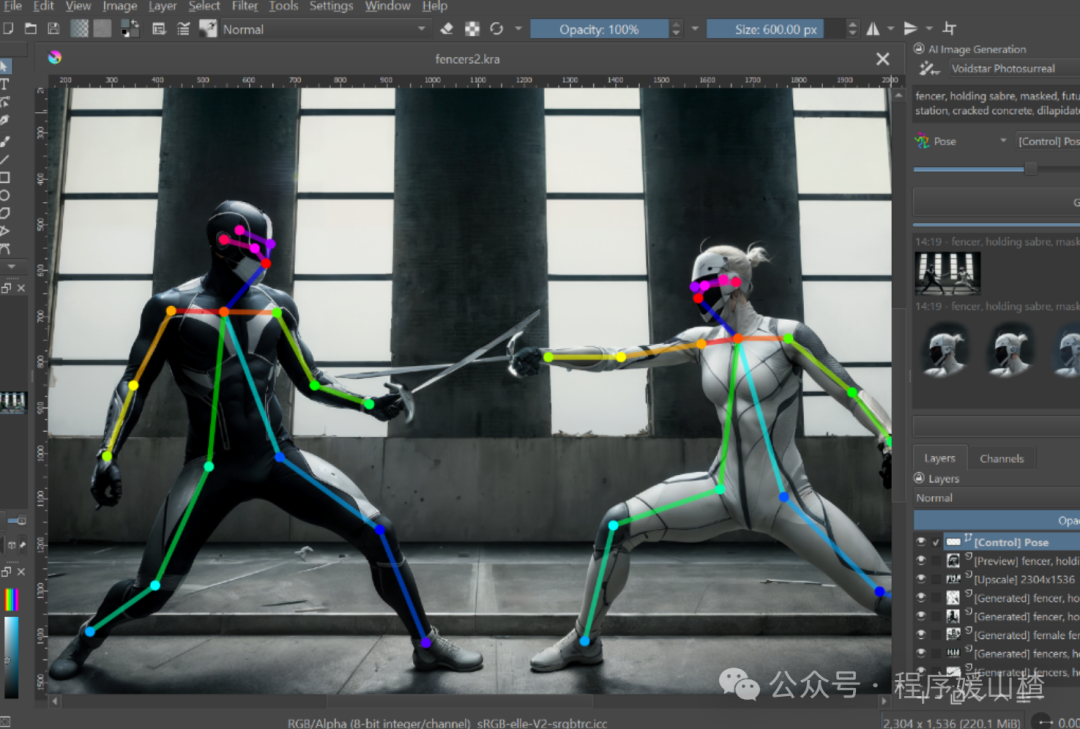The image size is (1080, 729).
Task: Open the [Control] Pose layer selector dropdown
Action: point(1047,141)
